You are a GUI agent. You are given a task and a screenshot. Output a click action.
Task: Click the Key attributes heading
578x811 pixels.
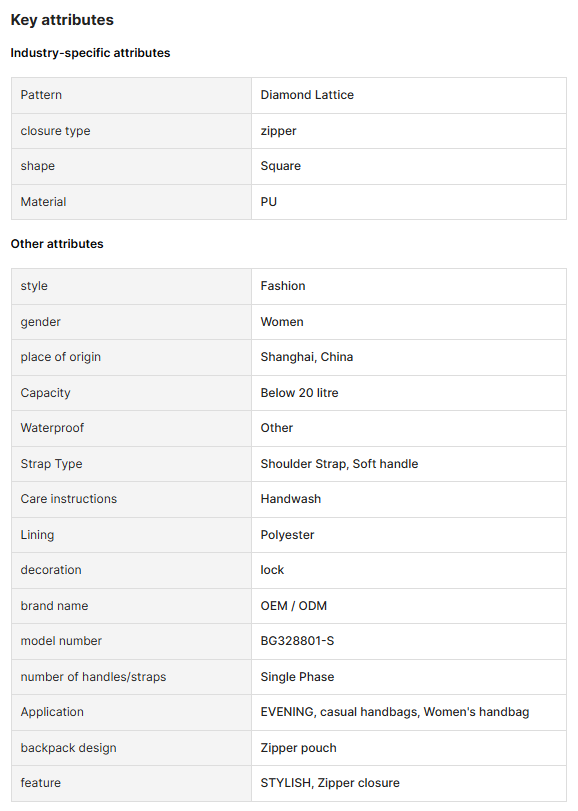62,20
